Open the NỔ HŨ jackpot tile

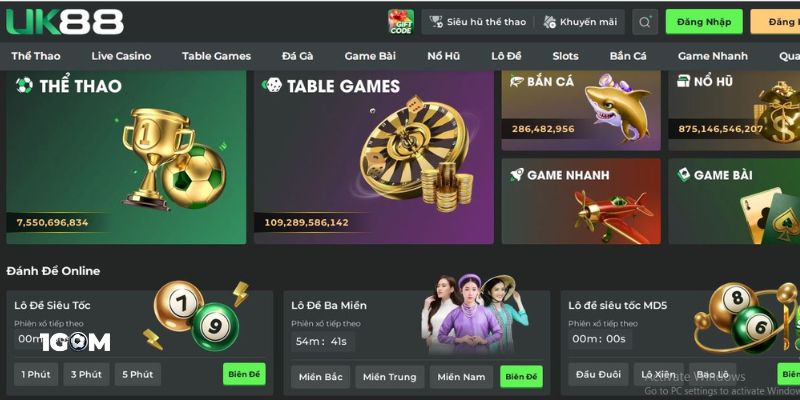[734, 111]
